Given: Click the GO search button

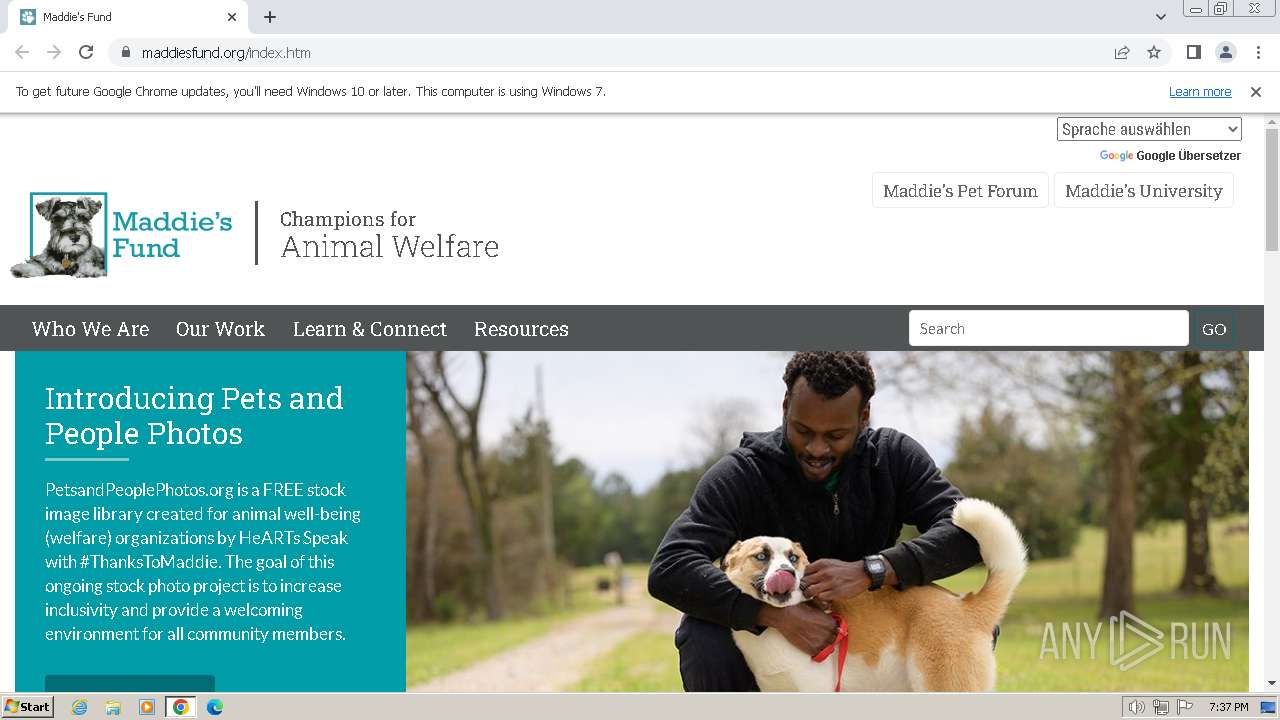Looking at the screenshot, I should pos(1214,329).
